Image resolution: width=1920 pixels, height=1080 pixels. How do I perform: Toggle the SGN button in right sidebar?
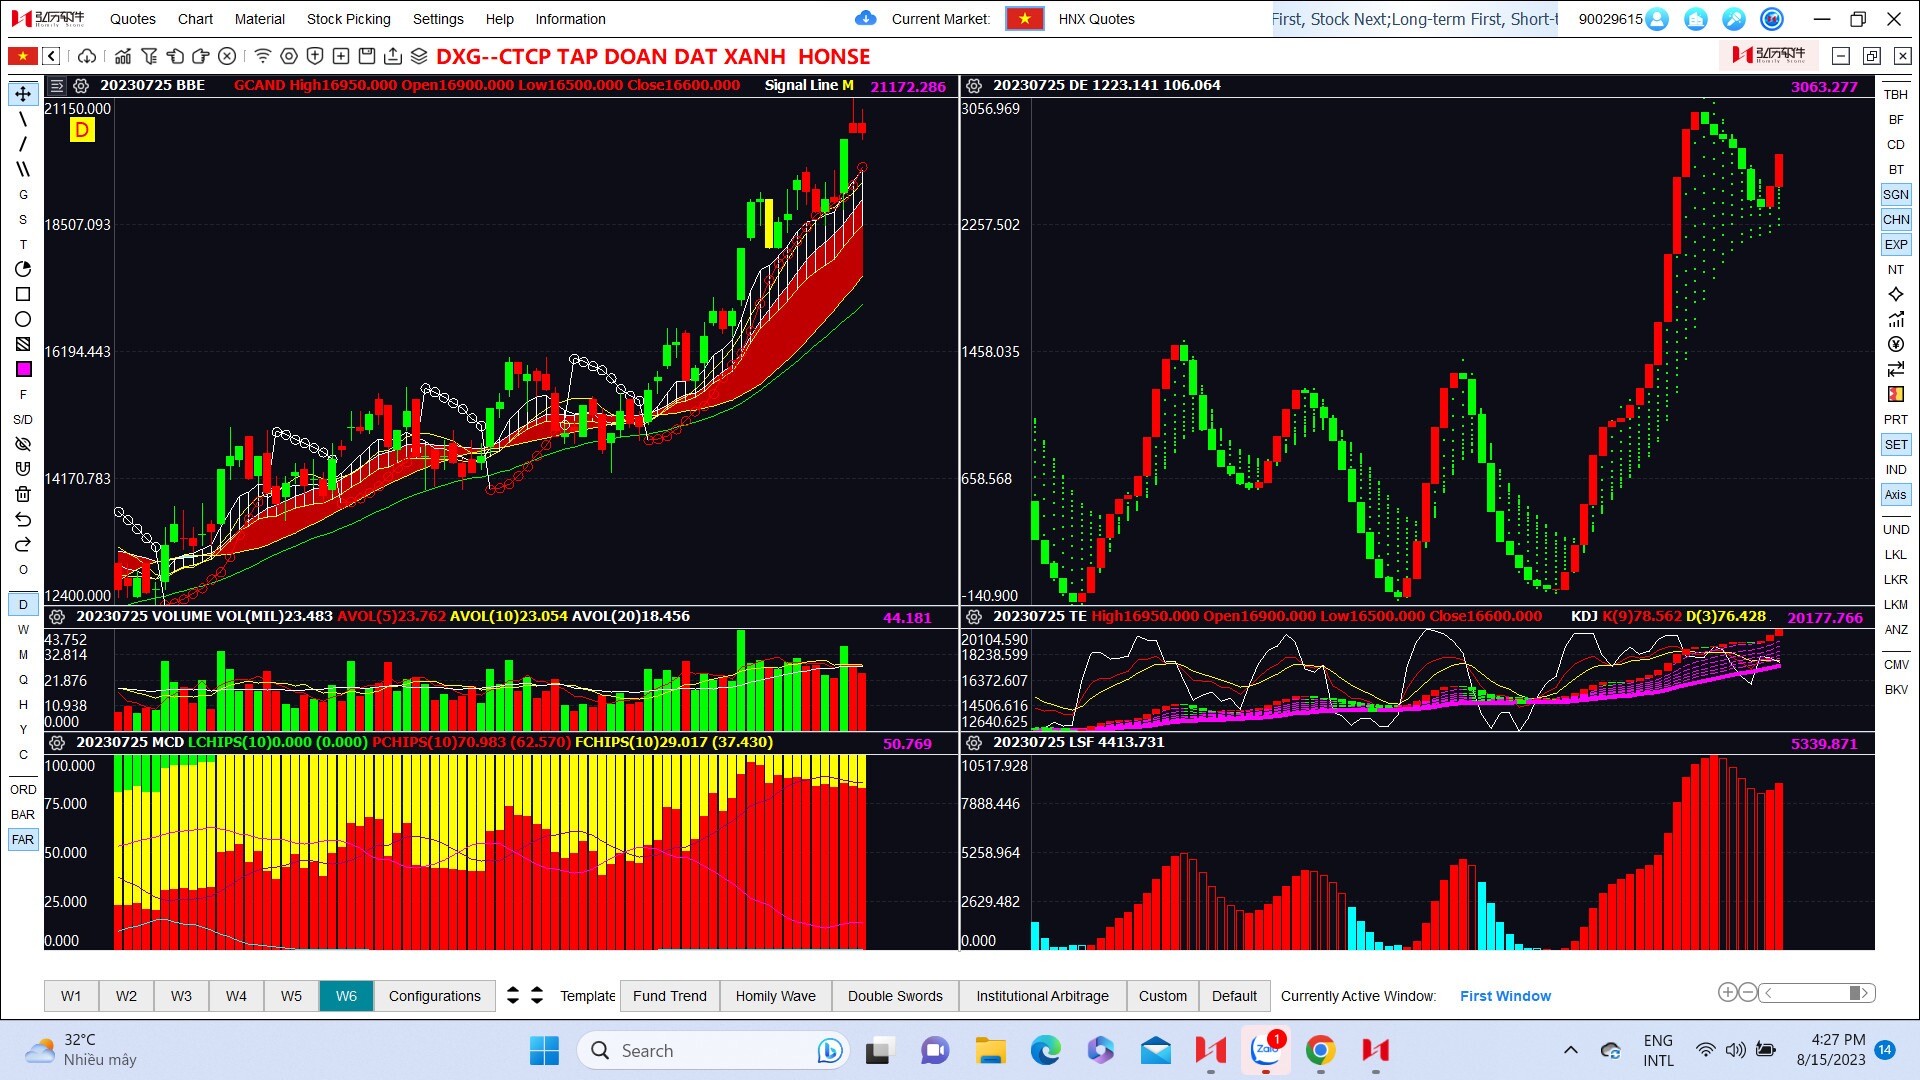click(x=1896, y=195)
